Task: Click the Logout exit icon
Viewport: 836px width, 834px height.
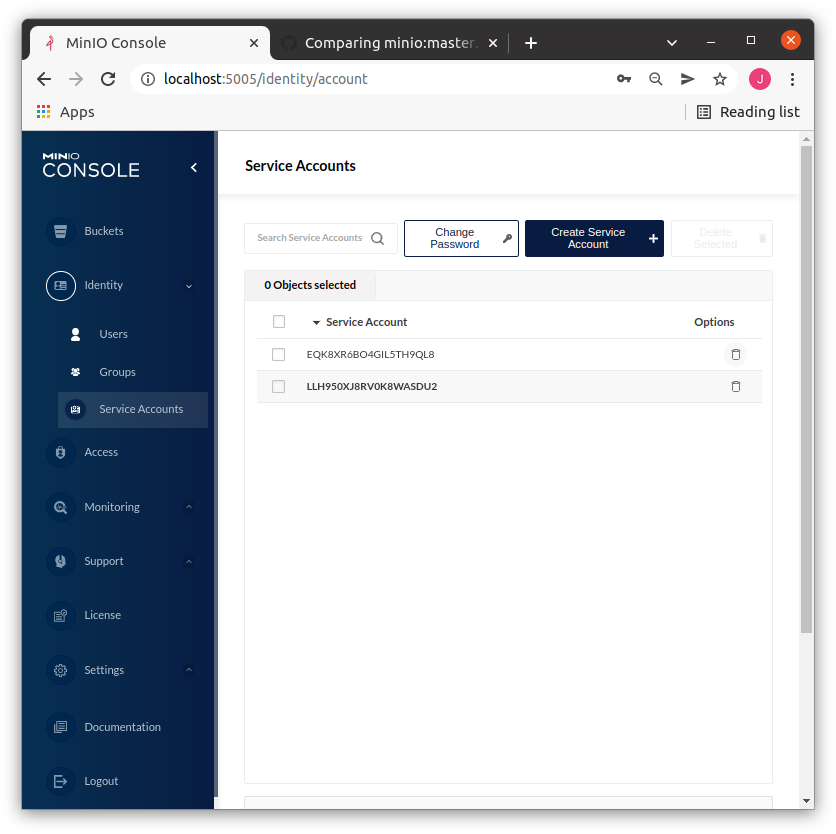Action: 60,781
